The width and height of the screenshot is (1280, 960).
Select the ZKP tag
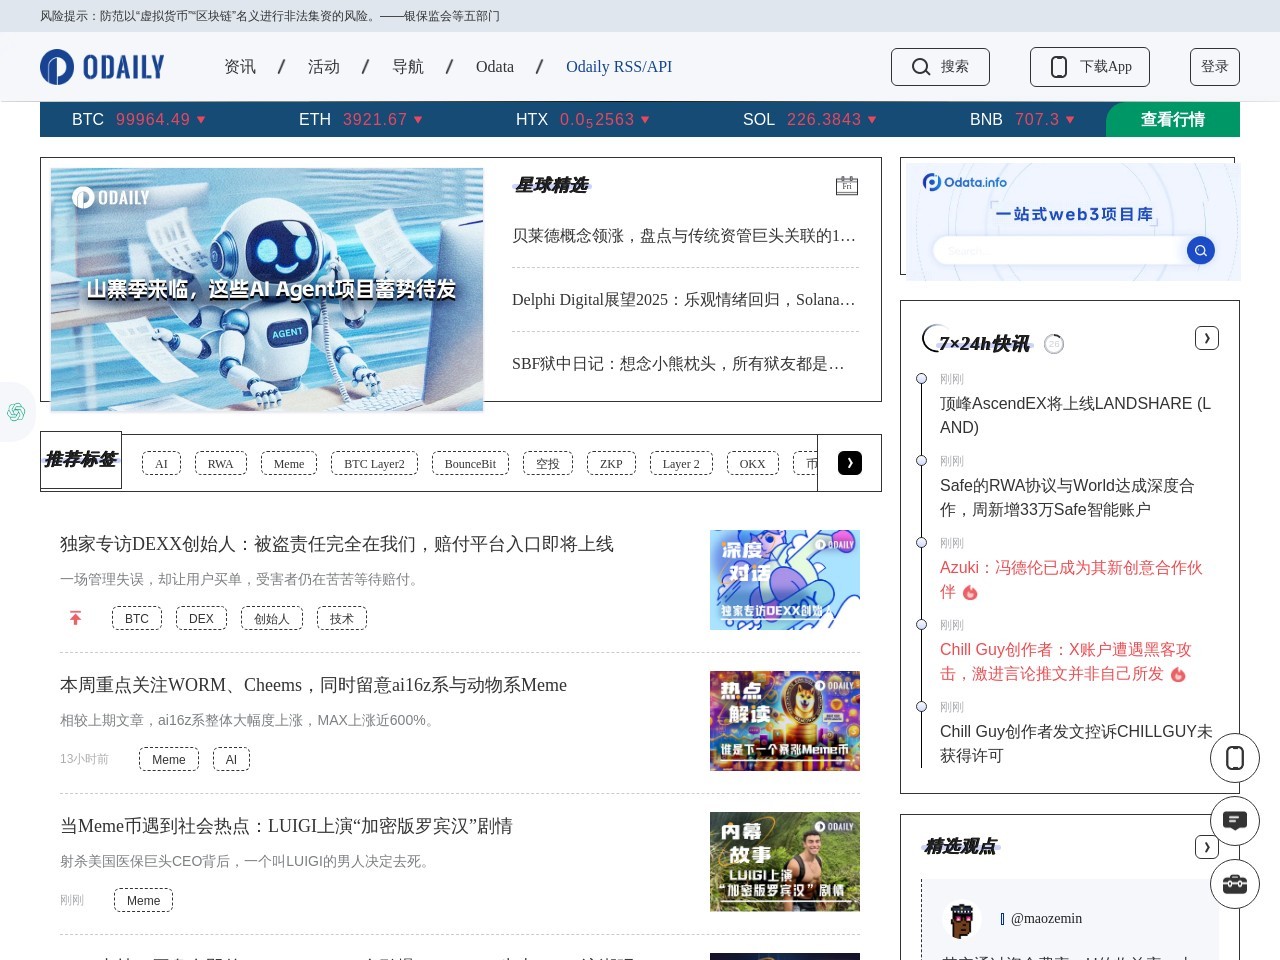point(611,463)
